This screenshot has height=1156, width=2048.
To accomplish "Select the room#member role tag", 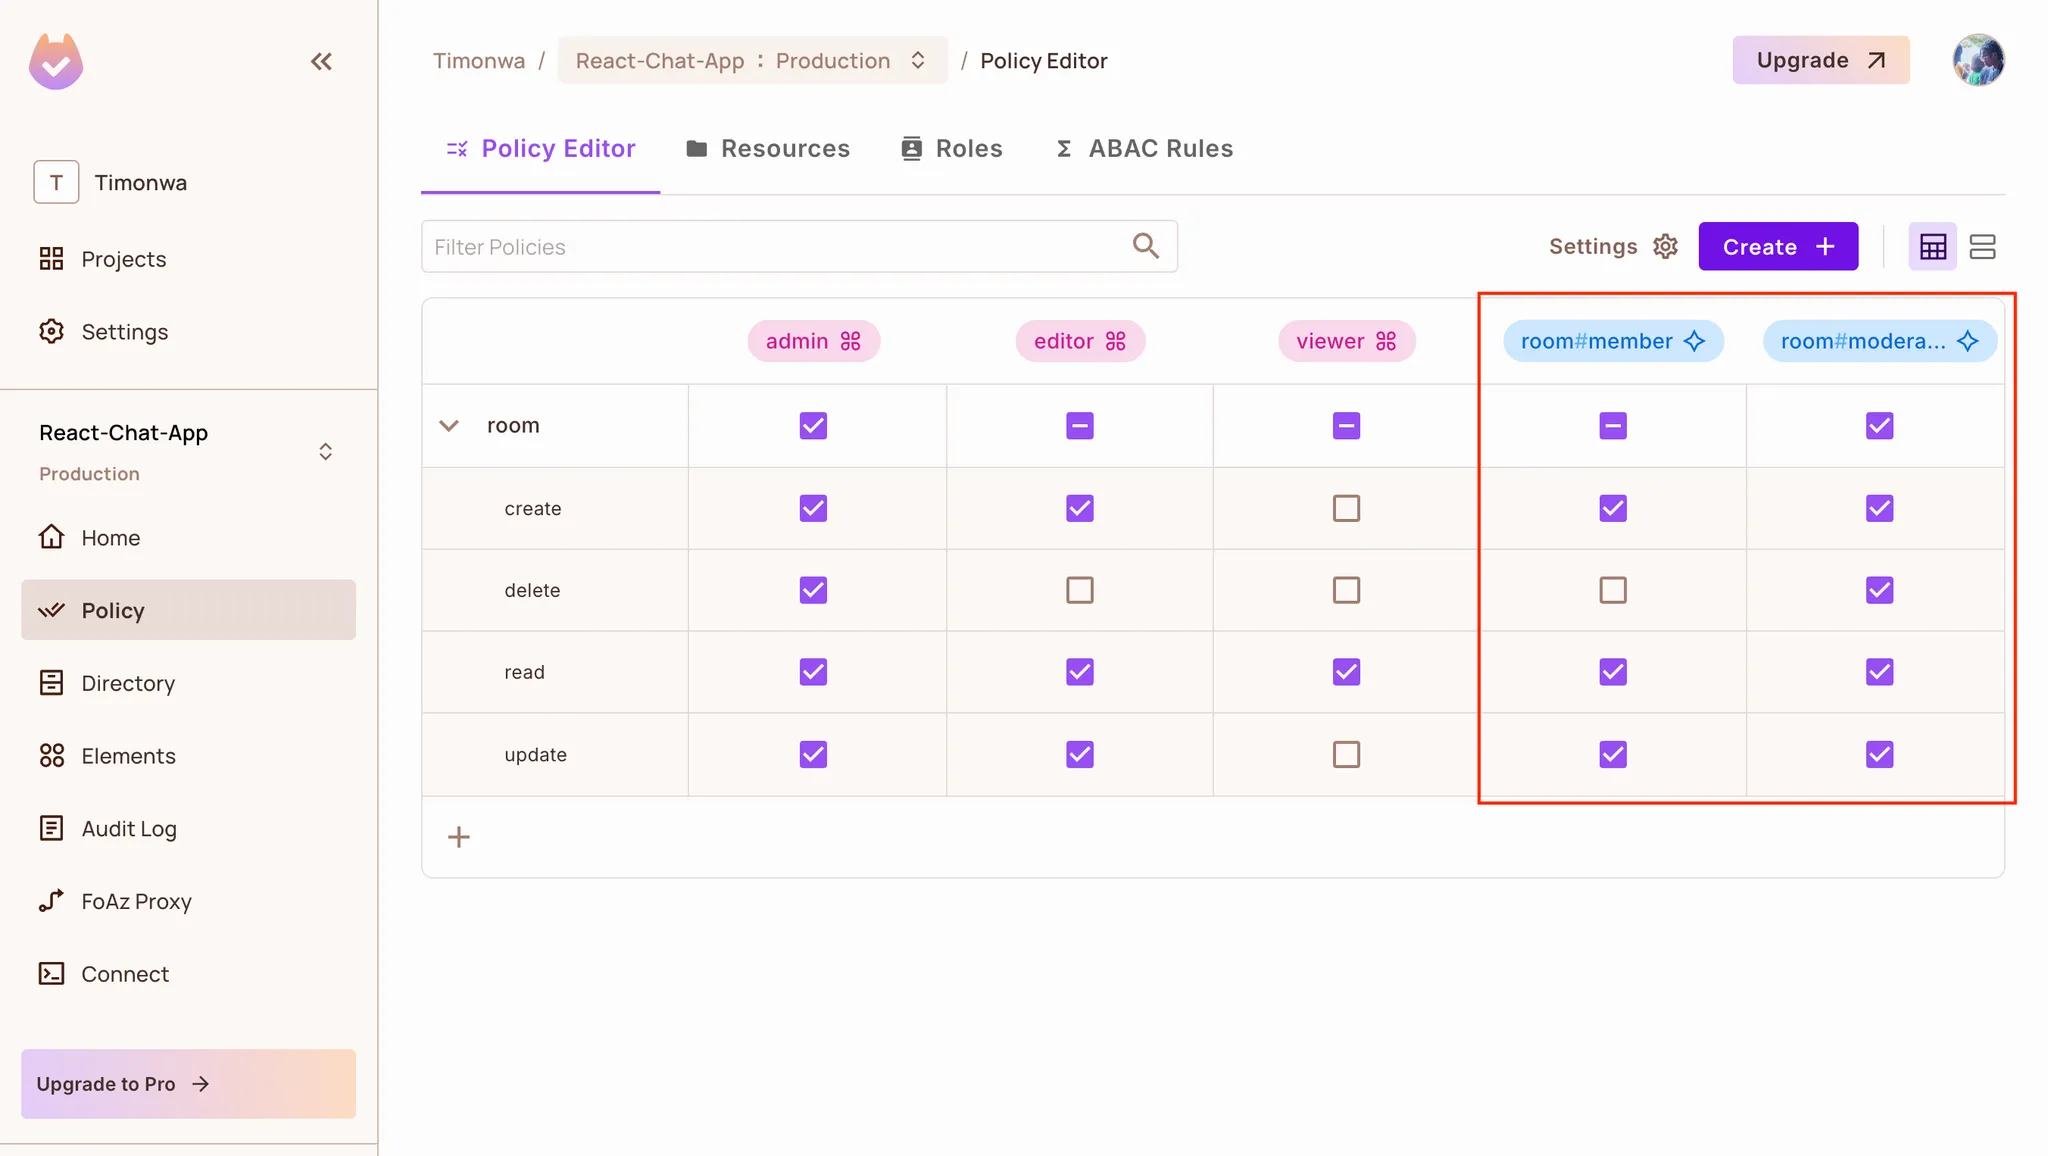I will 1612,341.
